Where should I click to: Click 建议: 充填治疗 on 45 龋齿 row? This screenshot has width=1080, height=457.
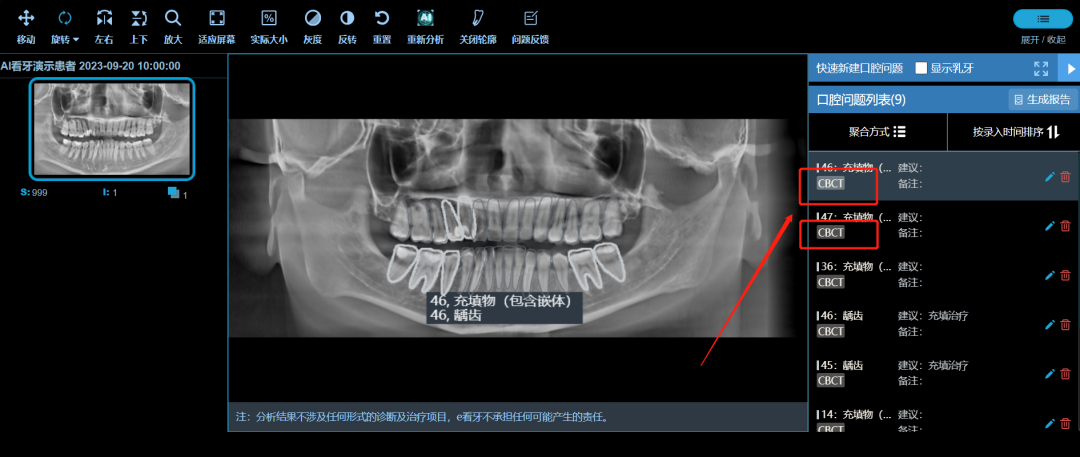[x=933, y=365]
